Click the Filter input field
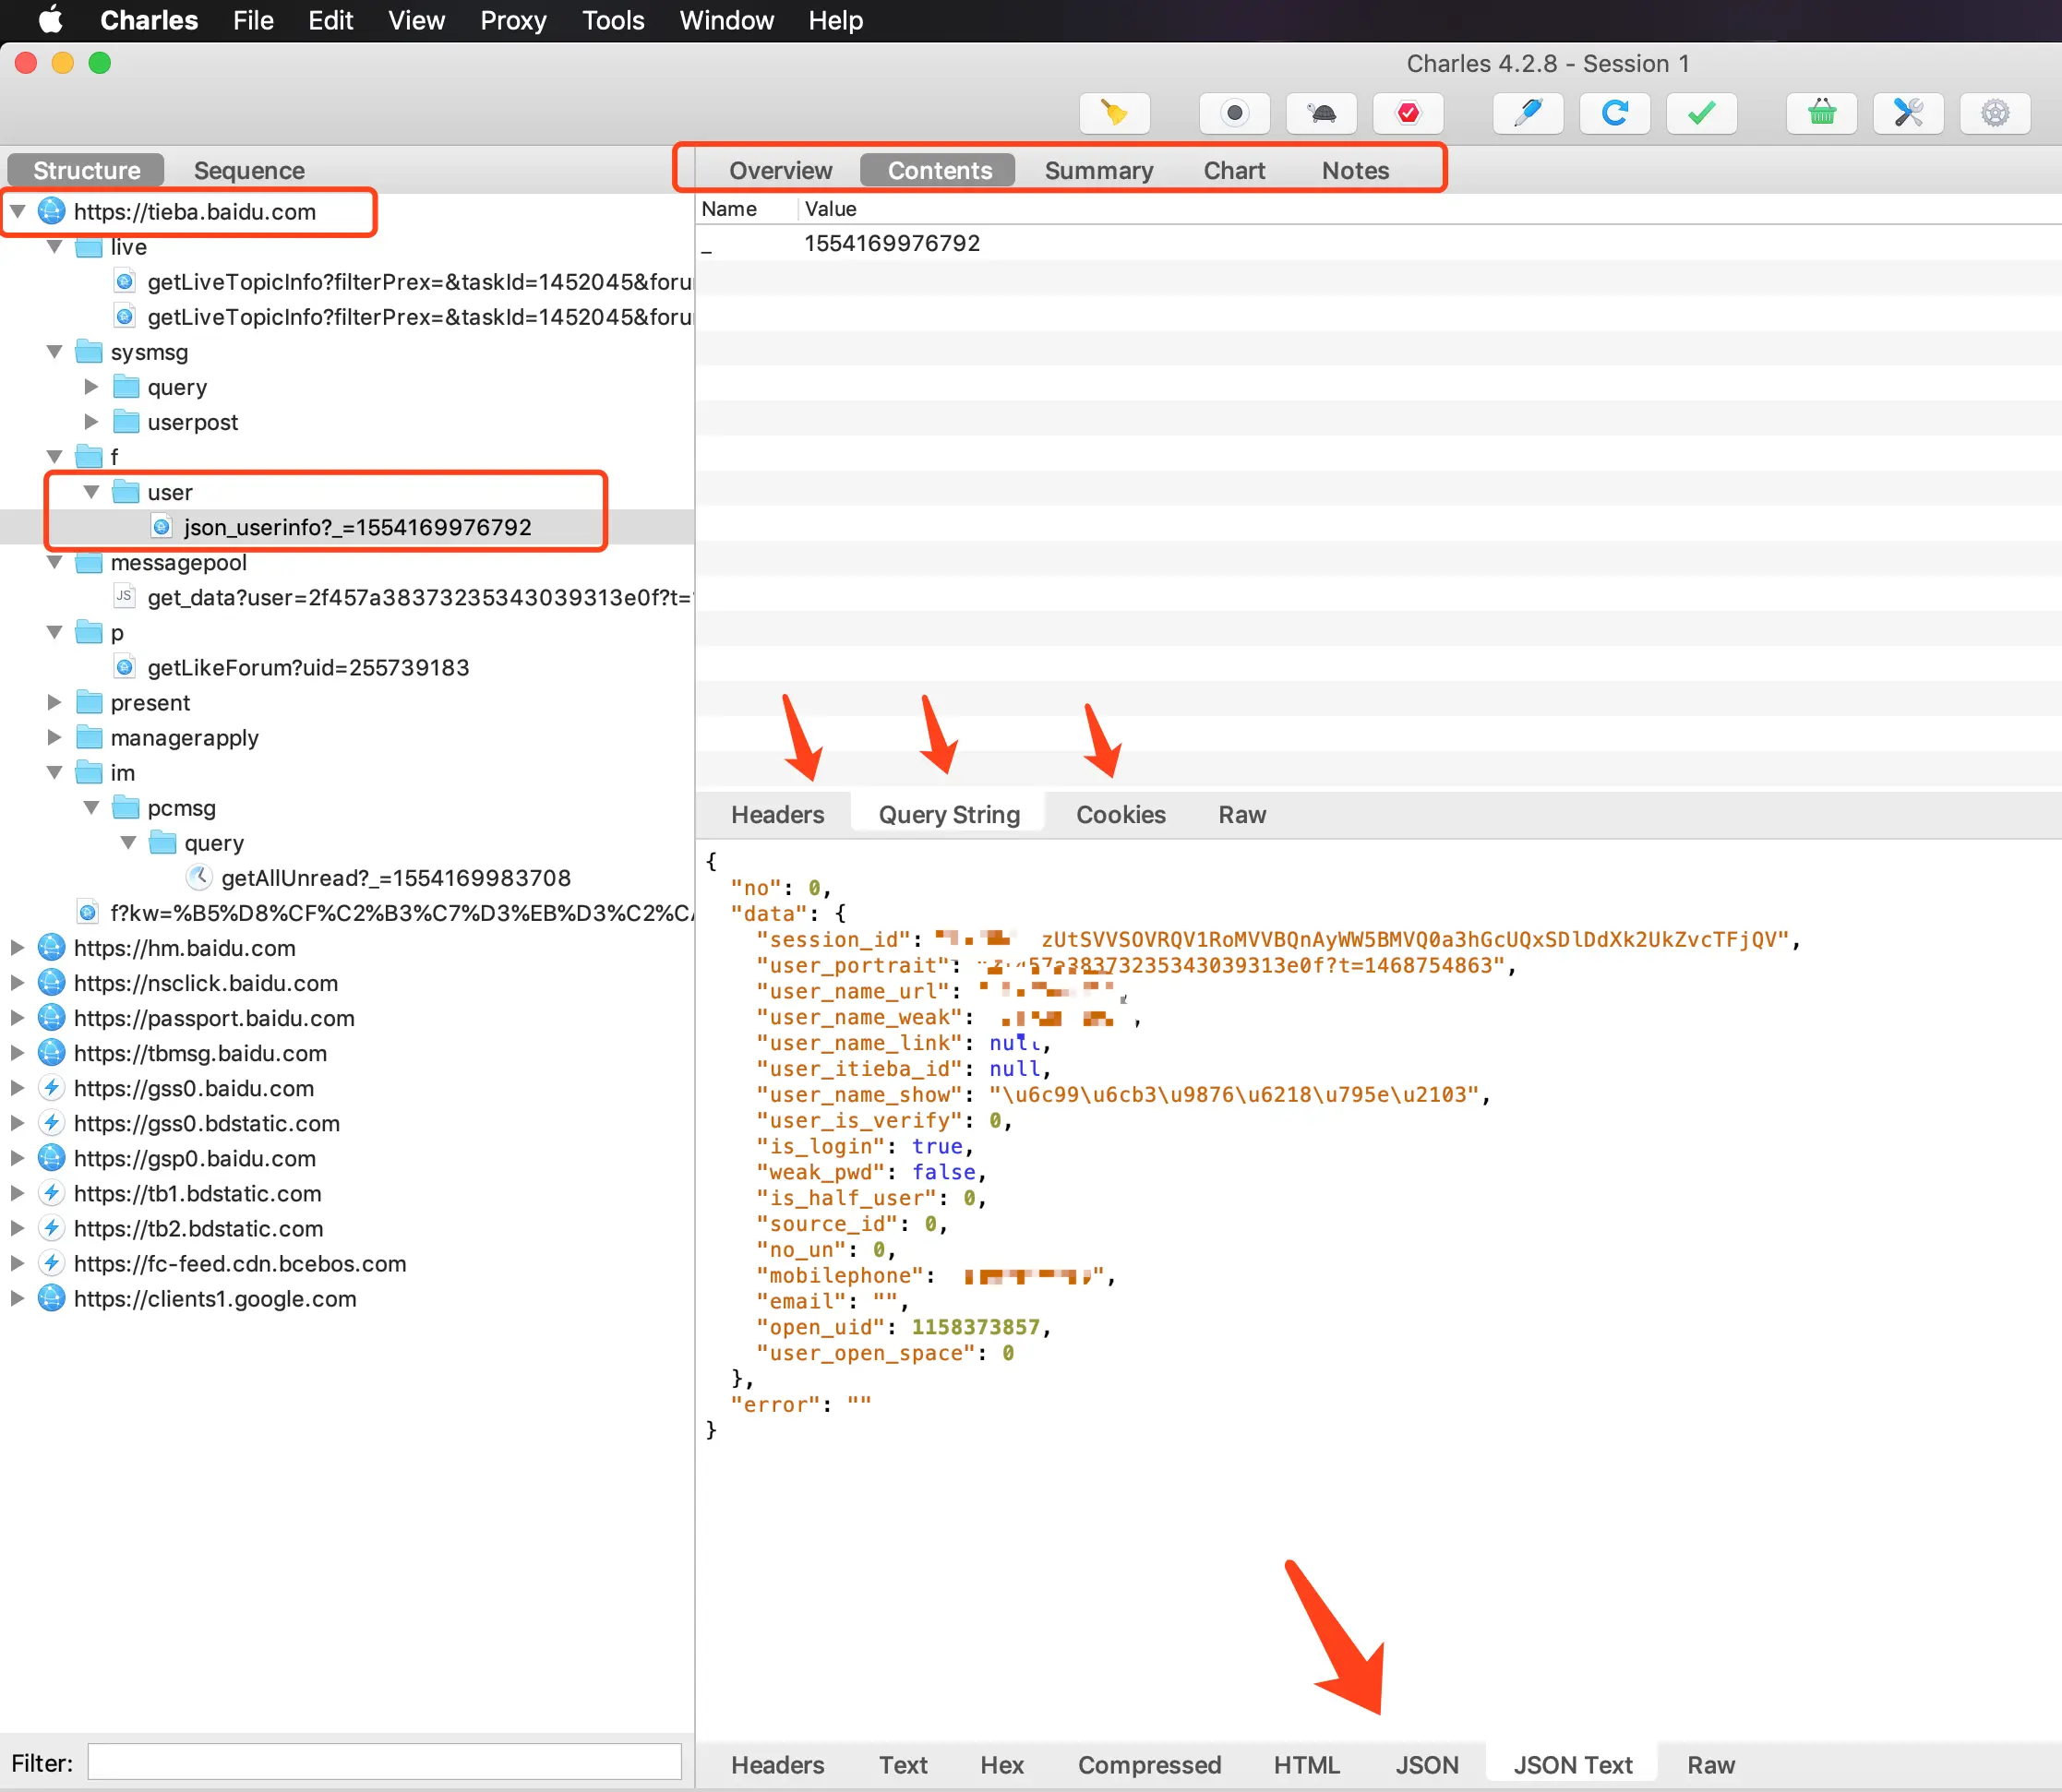Screen dimensions: 2062x1792 (x=384, y=1762)
